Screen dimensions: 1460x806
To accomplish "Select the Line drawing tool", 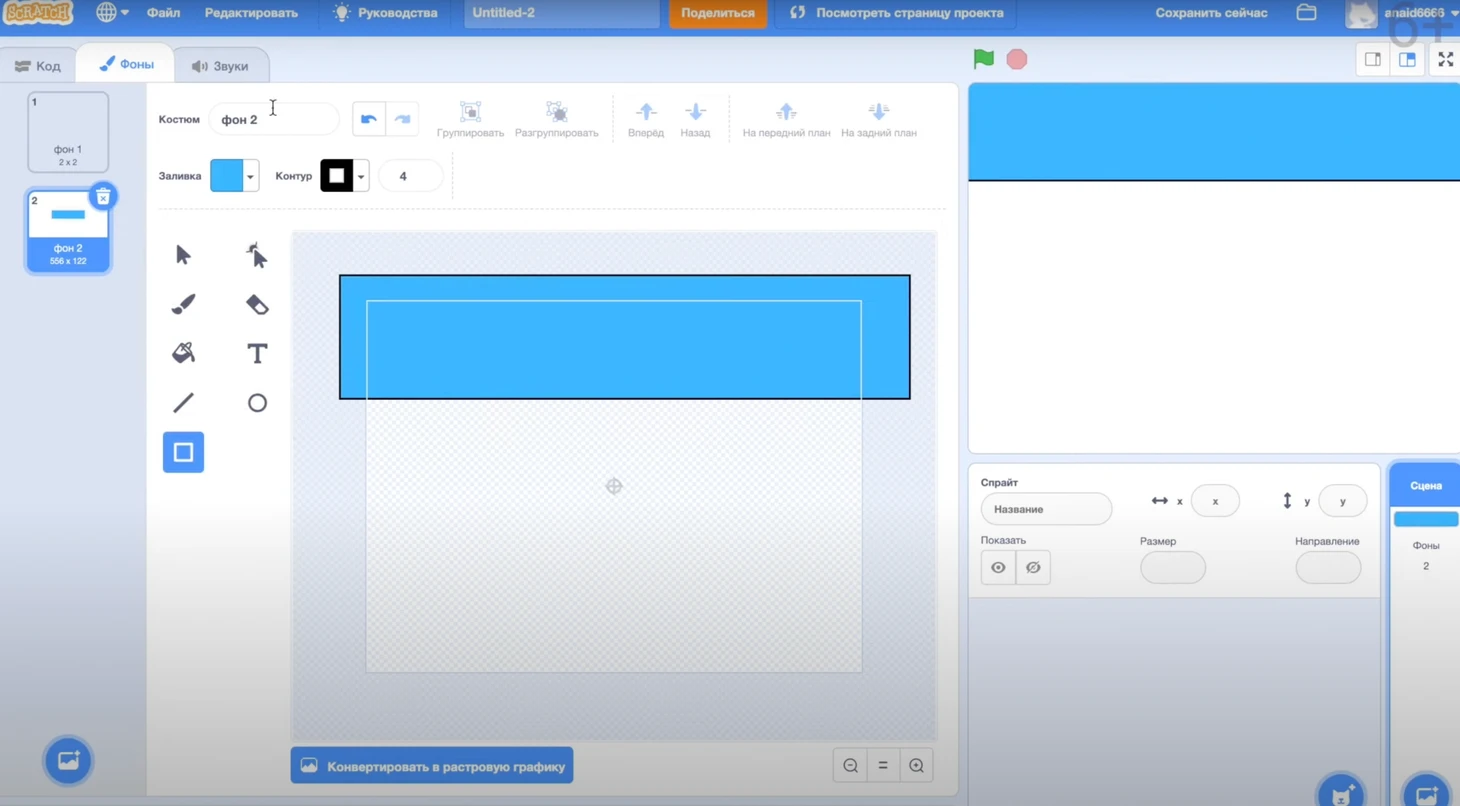I will point(183,403).
